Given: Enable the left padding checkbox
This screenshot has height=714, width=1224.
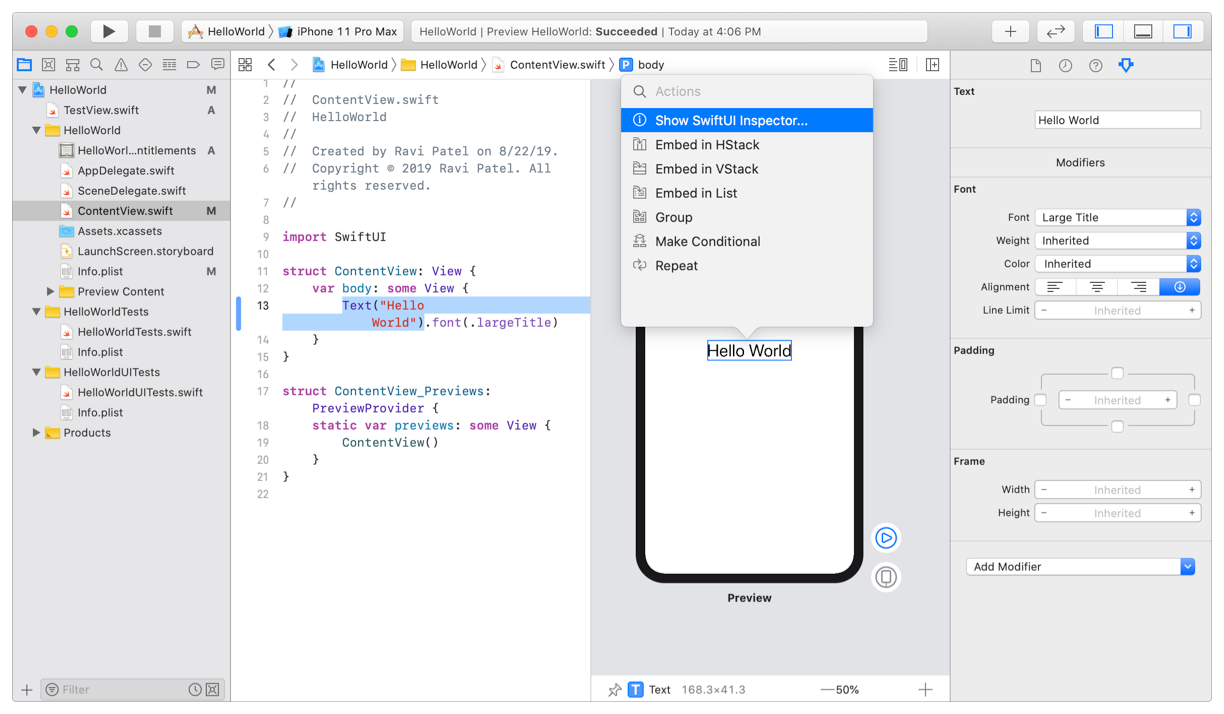Looking at the screenshot, I should (x=1041, y=400).
